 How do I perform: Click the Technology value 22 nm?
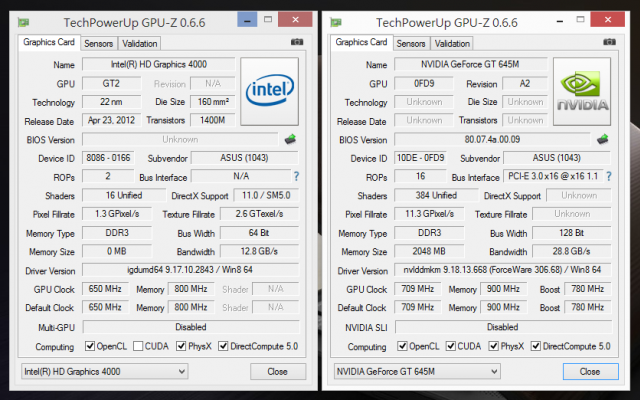[x=111, y=102]
